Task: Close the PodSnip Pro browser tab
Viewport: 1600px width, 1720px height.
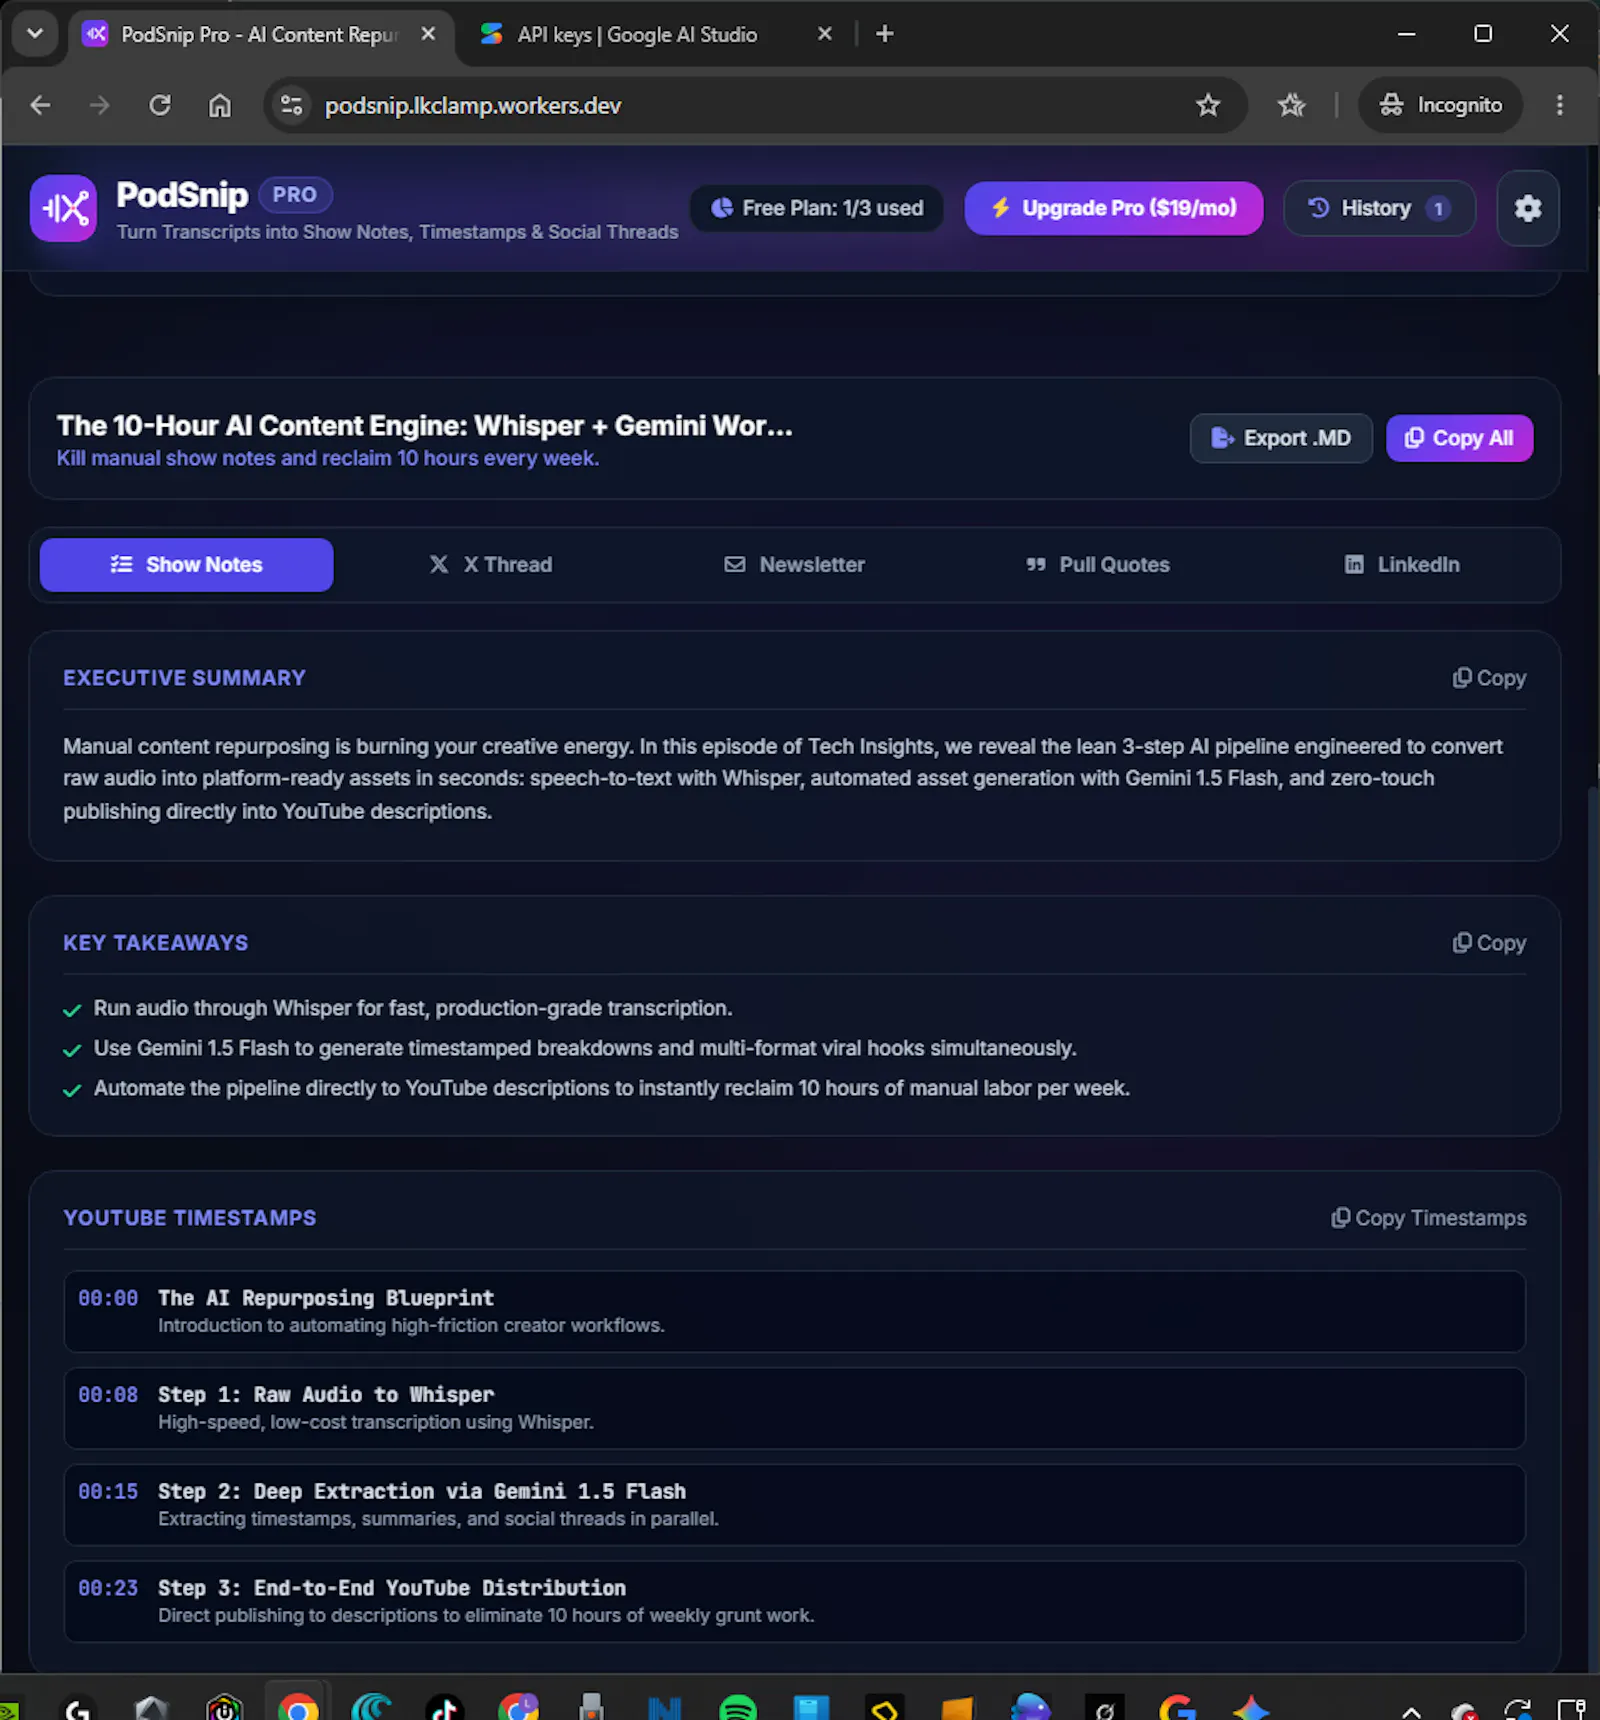Action: tap(428, 34)
